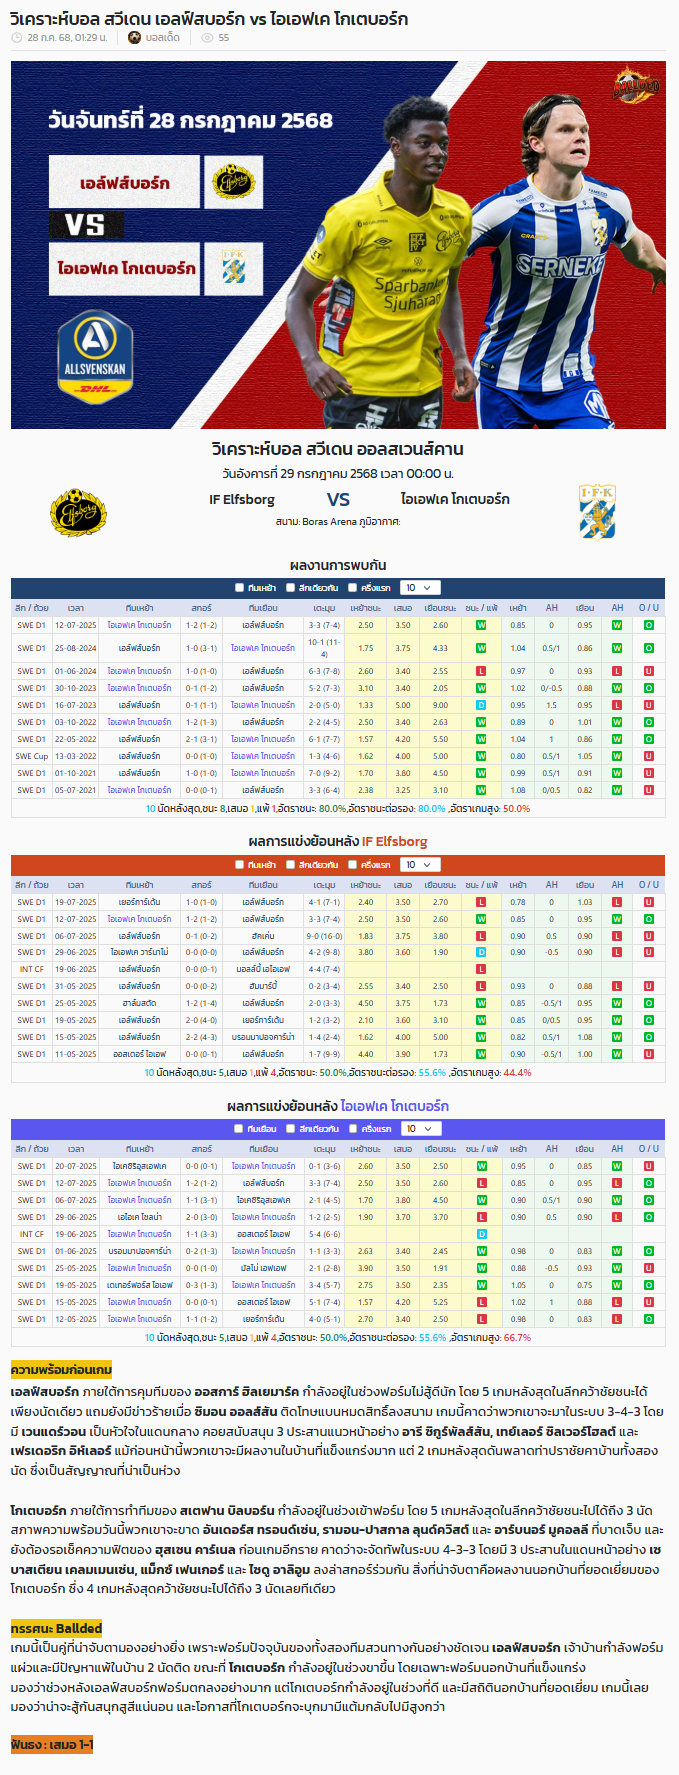This screenshot has height=1775, width=679.
Task: Click the blue D result badge in Elfsborg's 29-06-2025 row
Action: pyautogui.click(x=481, y=952)
